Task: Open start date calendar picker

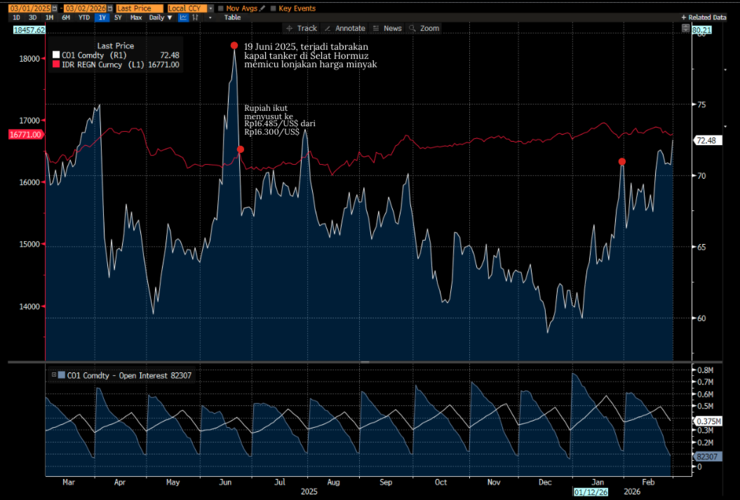Action: tap(54, 8)
